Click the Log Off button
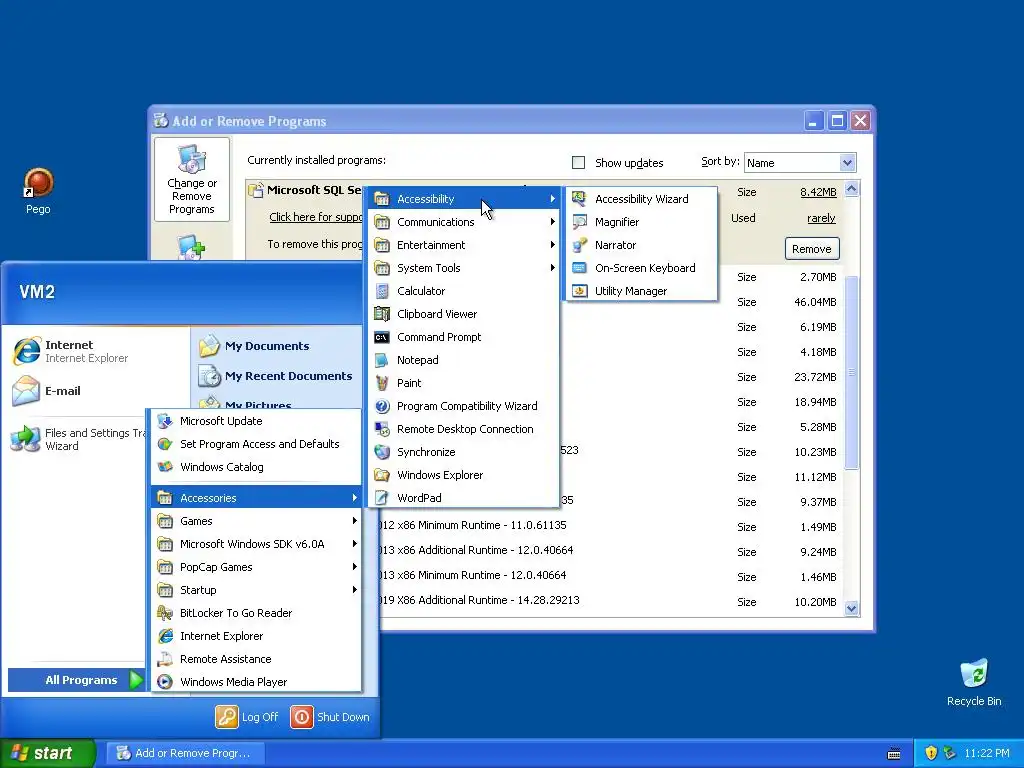This screenshot has height=768, width=1024. pos(247,717)
